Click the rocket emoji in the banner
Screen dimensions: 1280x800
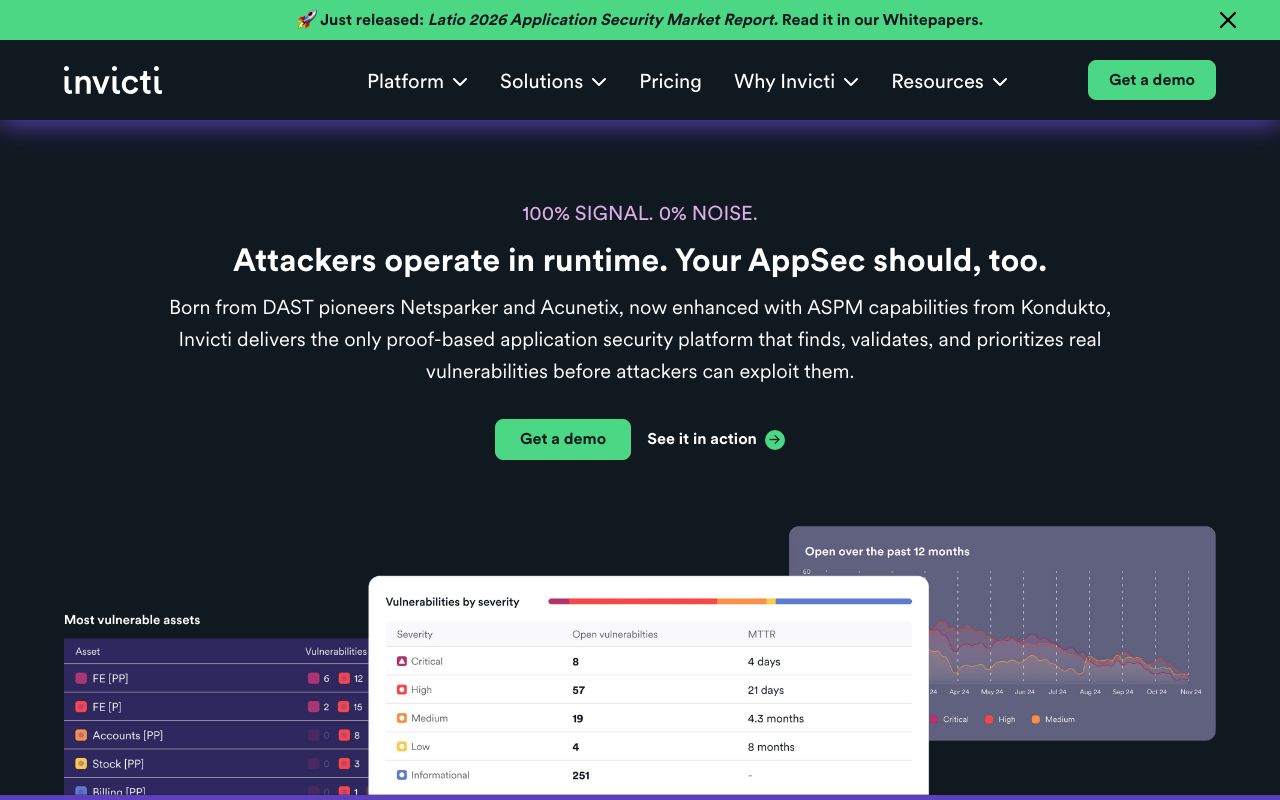[x=306, y=20]
